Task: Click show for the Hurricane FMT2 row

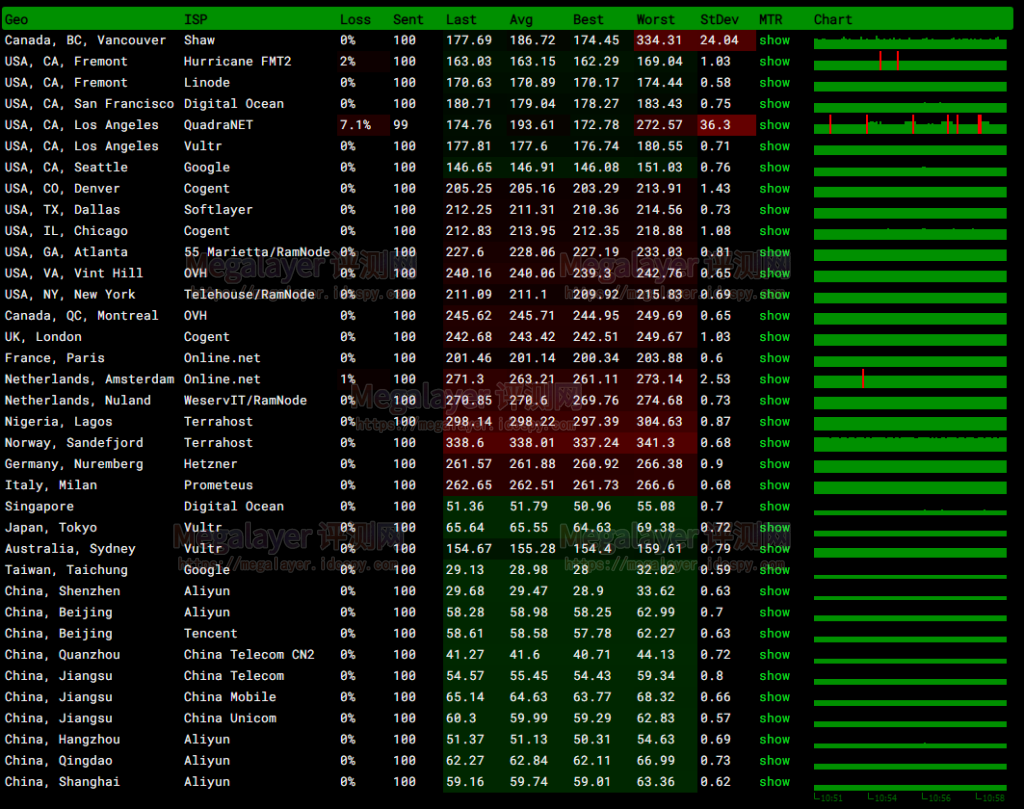Action: pos(775,61)
